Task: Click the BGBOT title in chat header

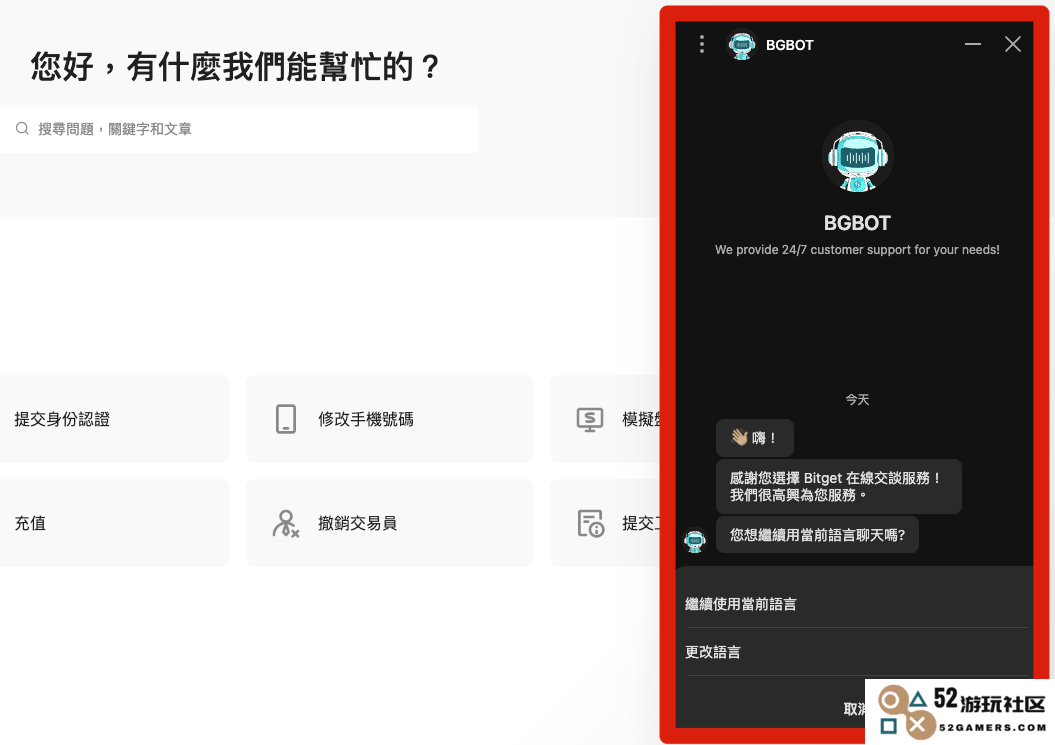Action: (789, 45)
